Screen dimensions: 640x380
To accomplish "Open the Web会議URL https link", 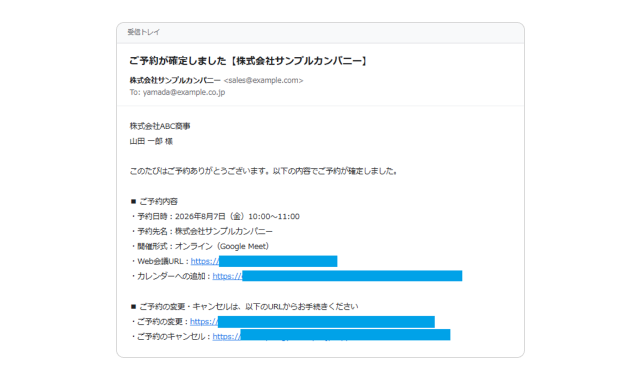I will [x=204, y=261].
